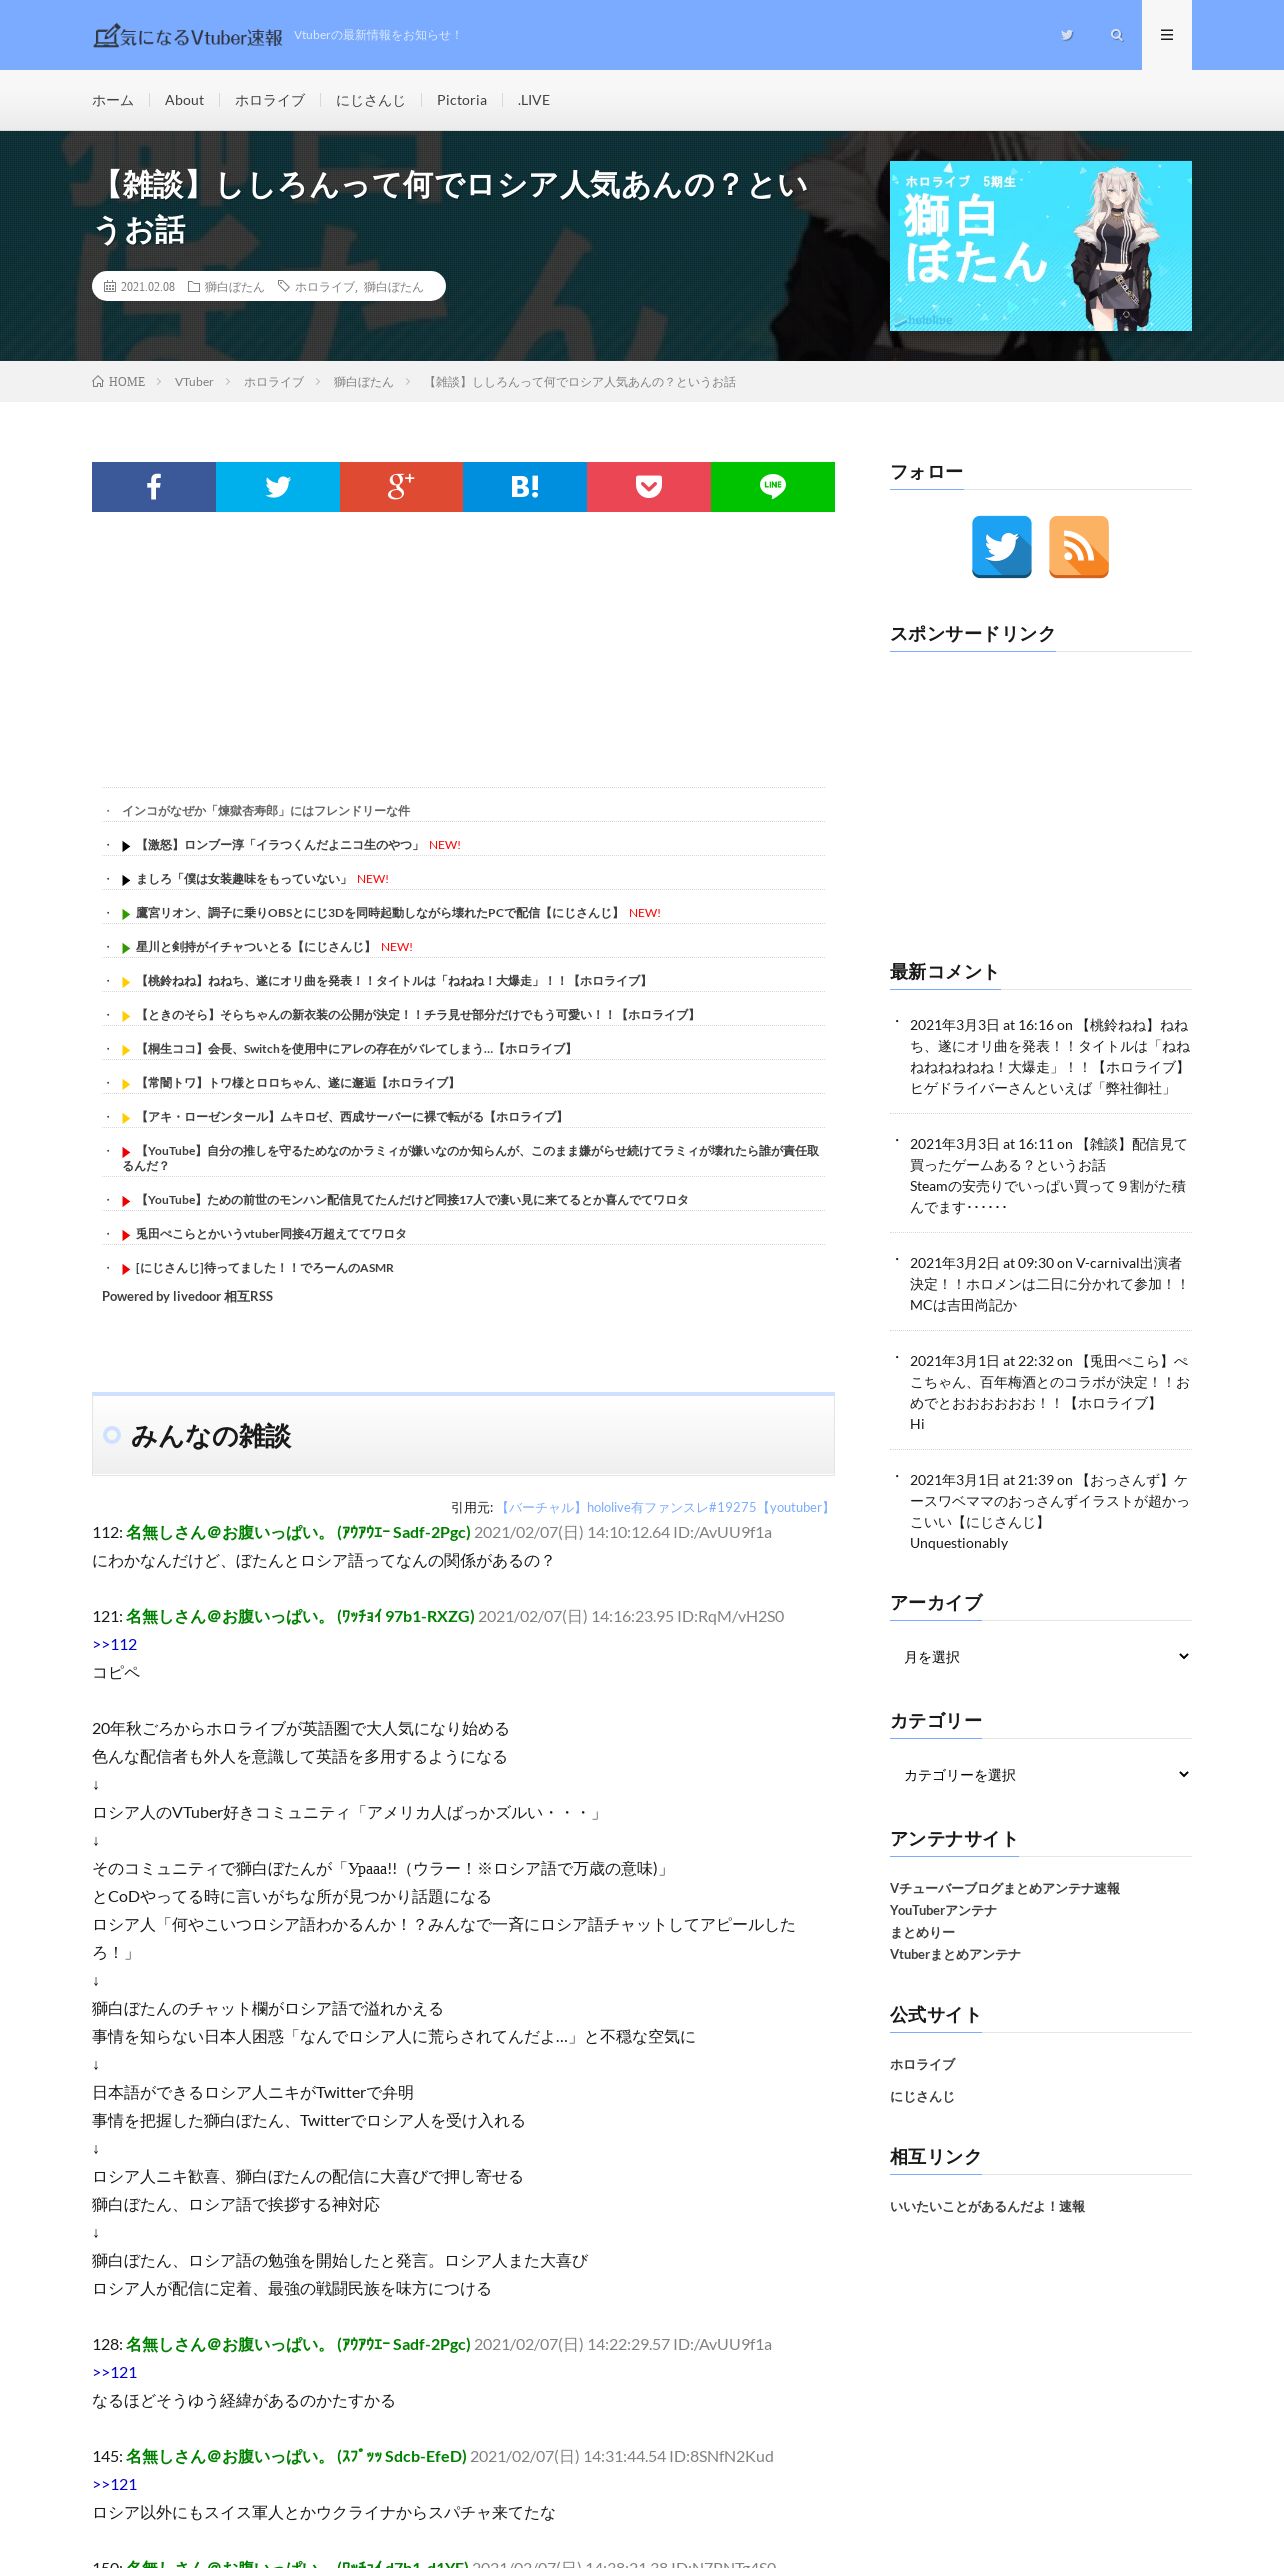Image resolution: width=1284 pixels, height=2568 pixels.
Task: Share the article via the Twitter share button
Action: [278, 487]
